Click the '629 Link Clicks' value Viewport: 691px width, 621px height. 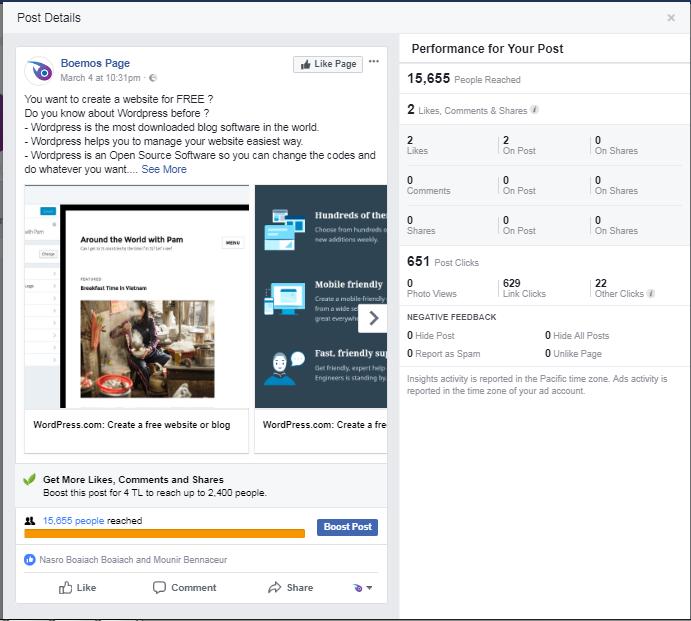[x=524, y=288]
